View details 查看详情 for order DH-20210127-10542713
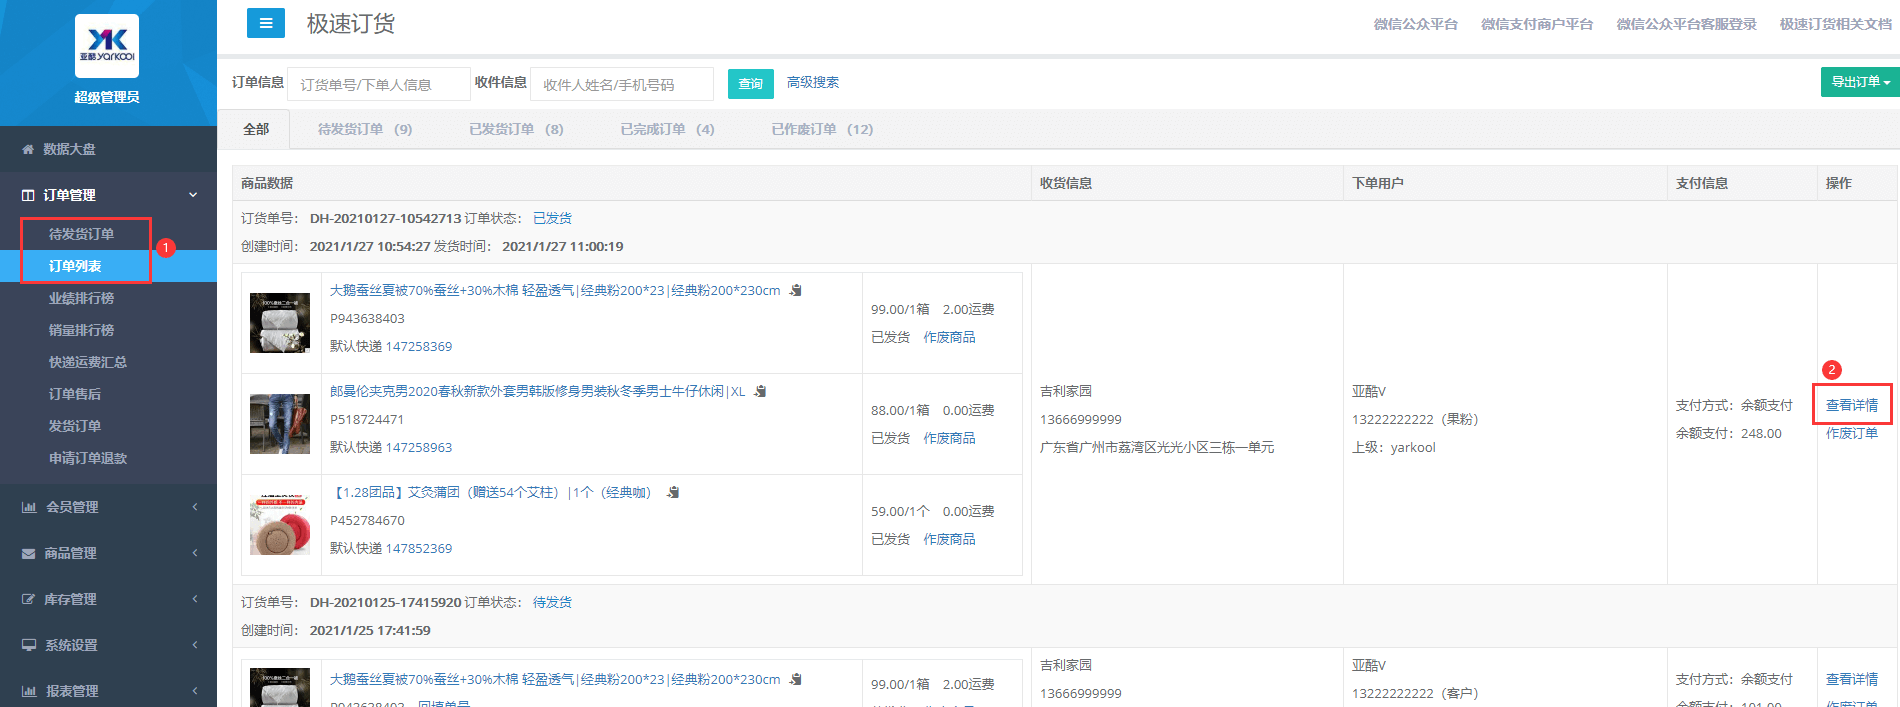Viewport: 1900px width, 707px height. point(1852,405)
